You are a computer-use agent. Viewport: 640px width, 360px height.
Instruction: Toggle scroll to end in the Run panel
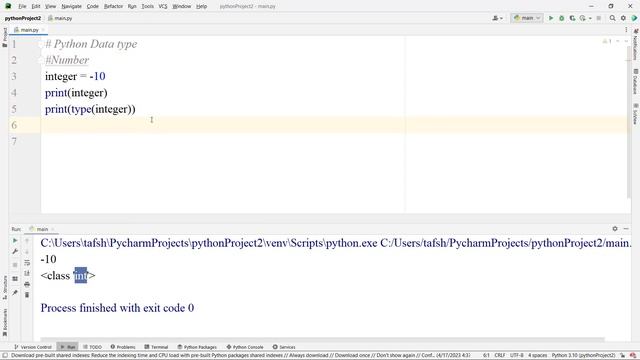pos(27,273)
